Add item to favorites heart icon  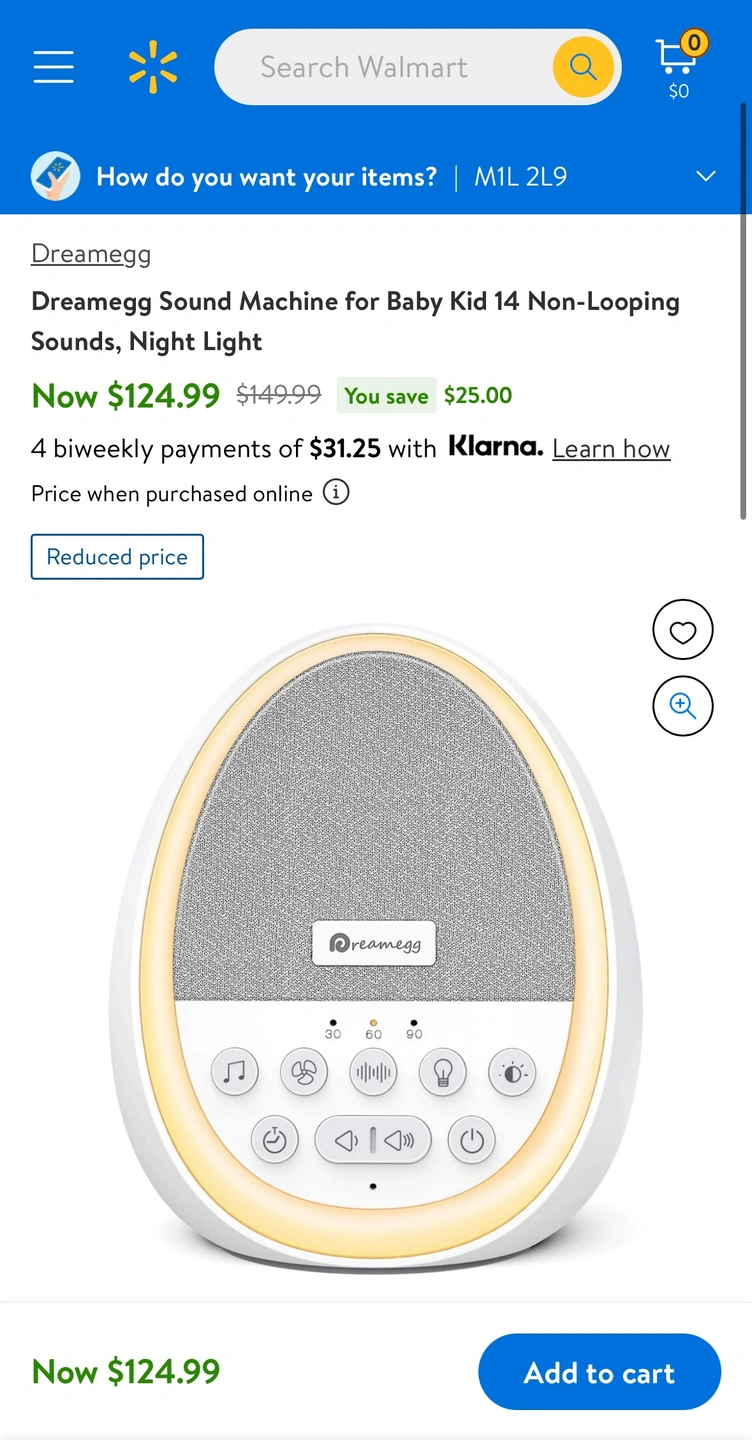coord(682,631)
